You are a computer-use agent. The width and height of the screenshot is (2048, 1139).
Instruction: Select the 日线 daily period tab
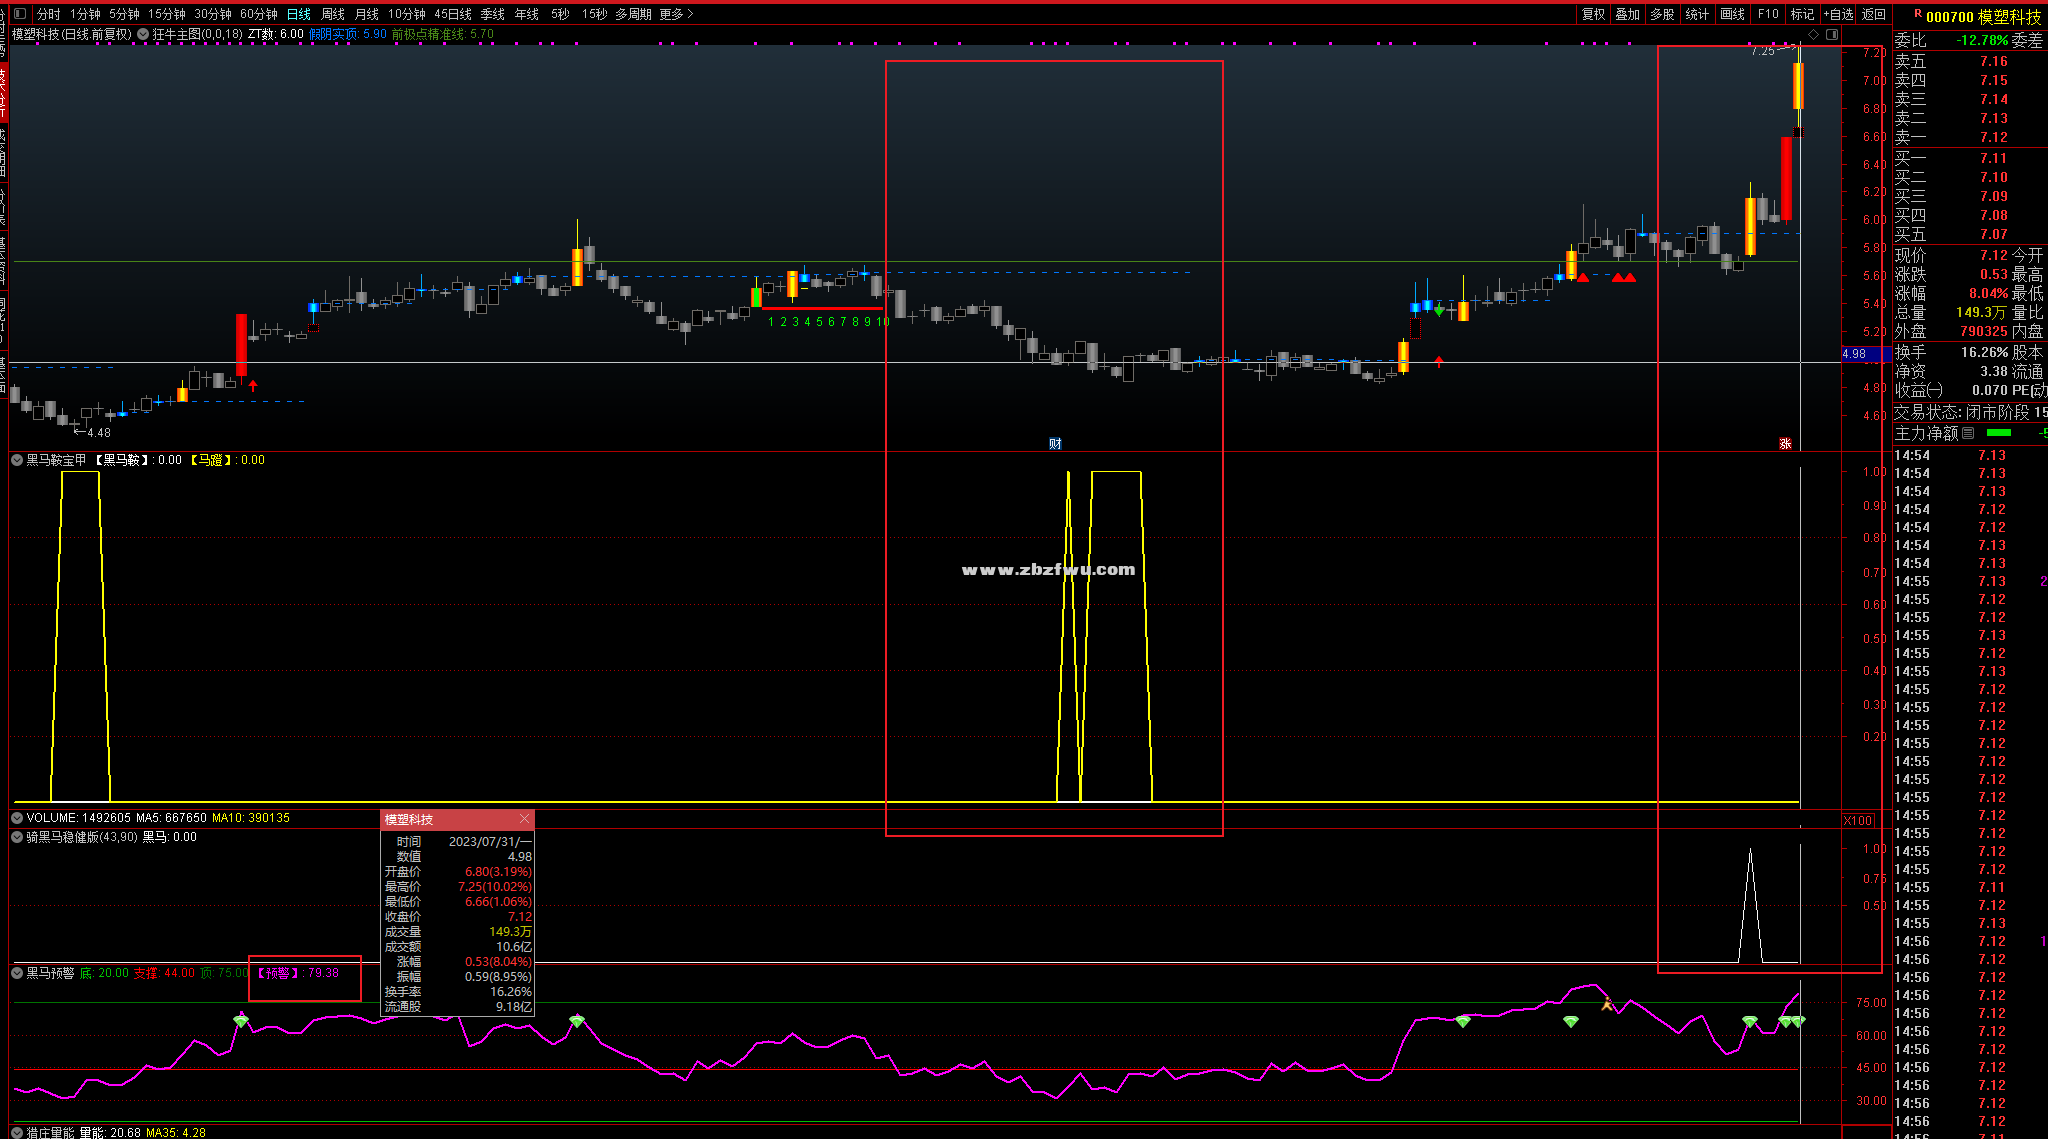[299, 14]
